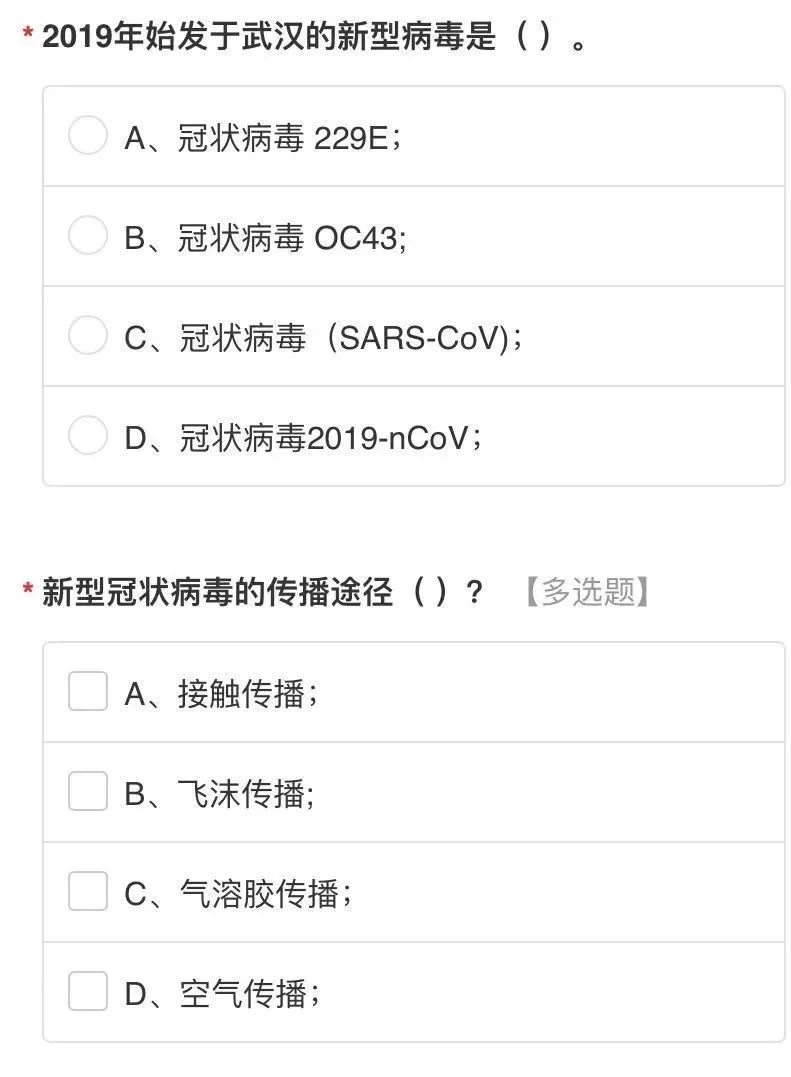Select radio button for option B OC43
The image size is (791, 1077).
click(x=87, y=236)
